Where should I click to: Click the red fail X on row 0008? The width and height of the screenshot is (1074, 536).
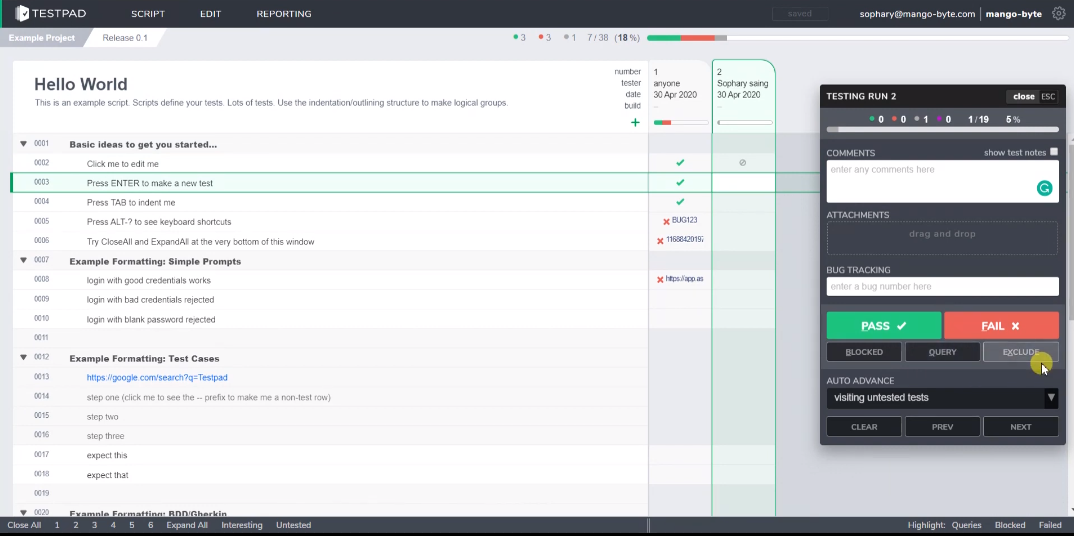(660, 279)
